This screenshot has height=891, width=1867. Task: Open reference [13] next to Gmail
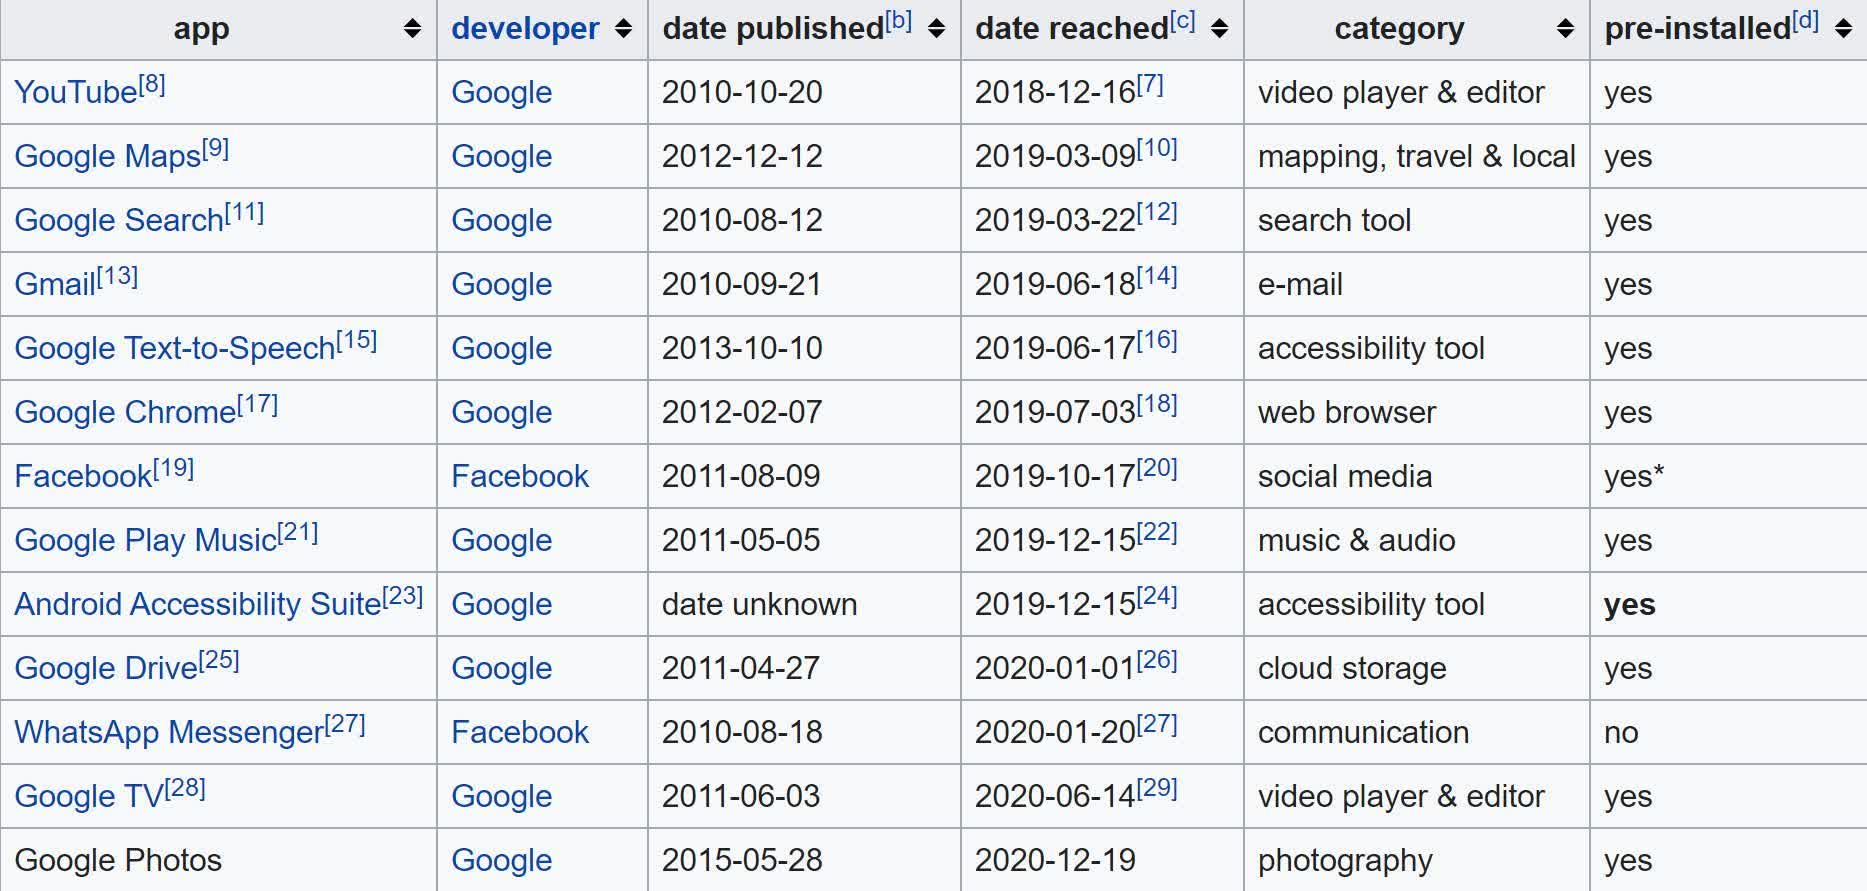(118, 276)
